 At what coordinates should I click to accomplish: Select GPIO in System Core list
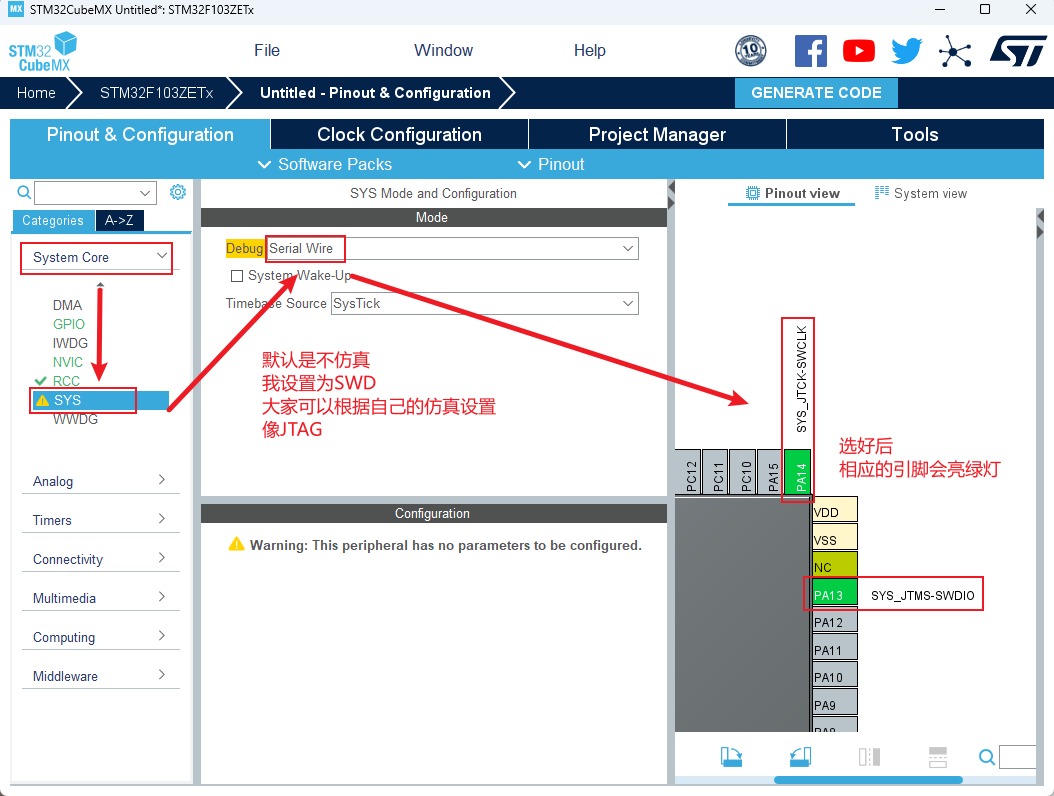[x=69, y=324]
